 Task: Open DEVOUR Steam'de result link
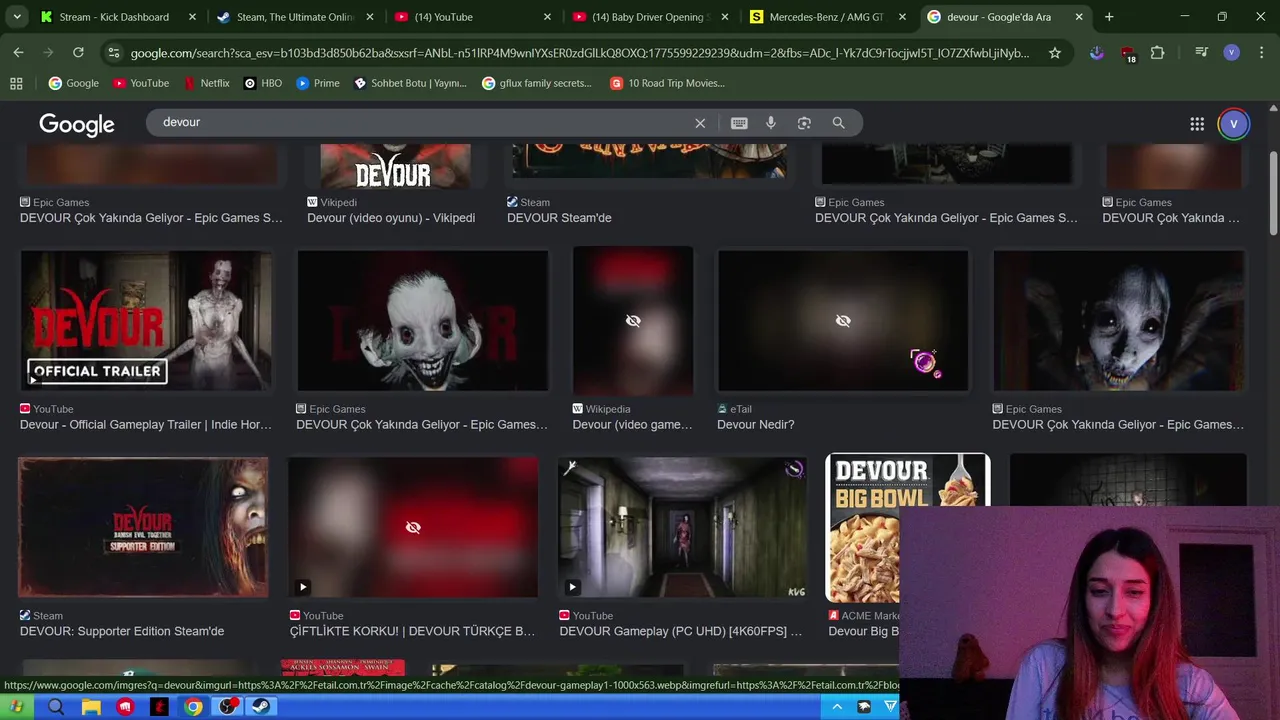[559, 218]
